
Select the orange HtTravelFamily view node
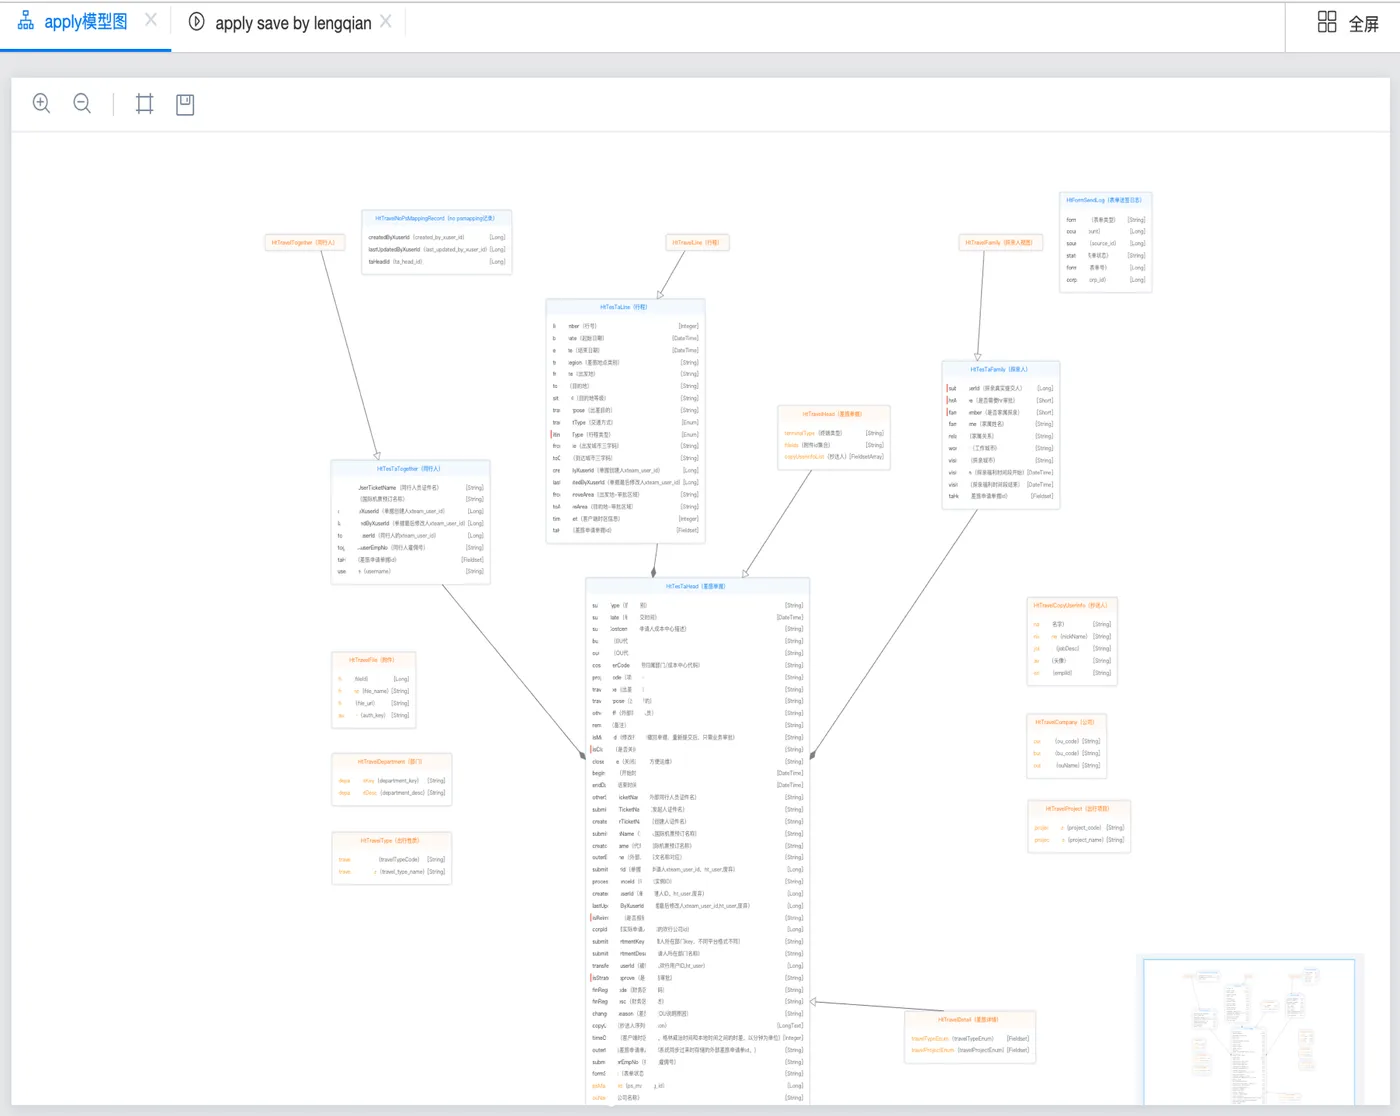click(999, 242)
